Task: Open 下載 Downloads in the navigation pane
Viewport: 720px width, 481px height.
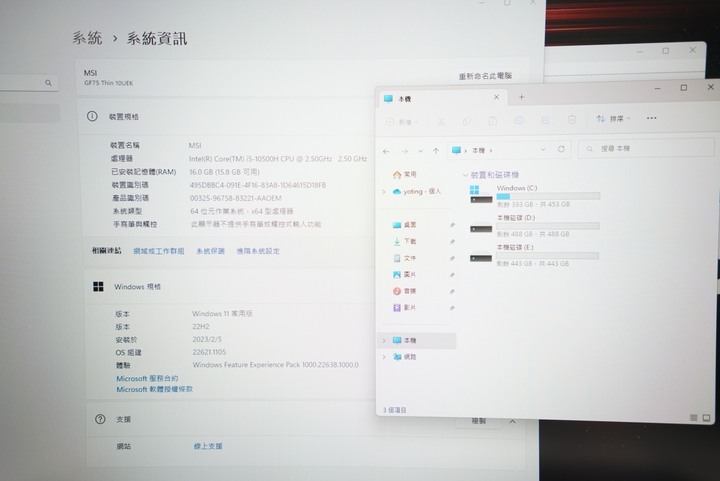Action: (x=405, y=241)
